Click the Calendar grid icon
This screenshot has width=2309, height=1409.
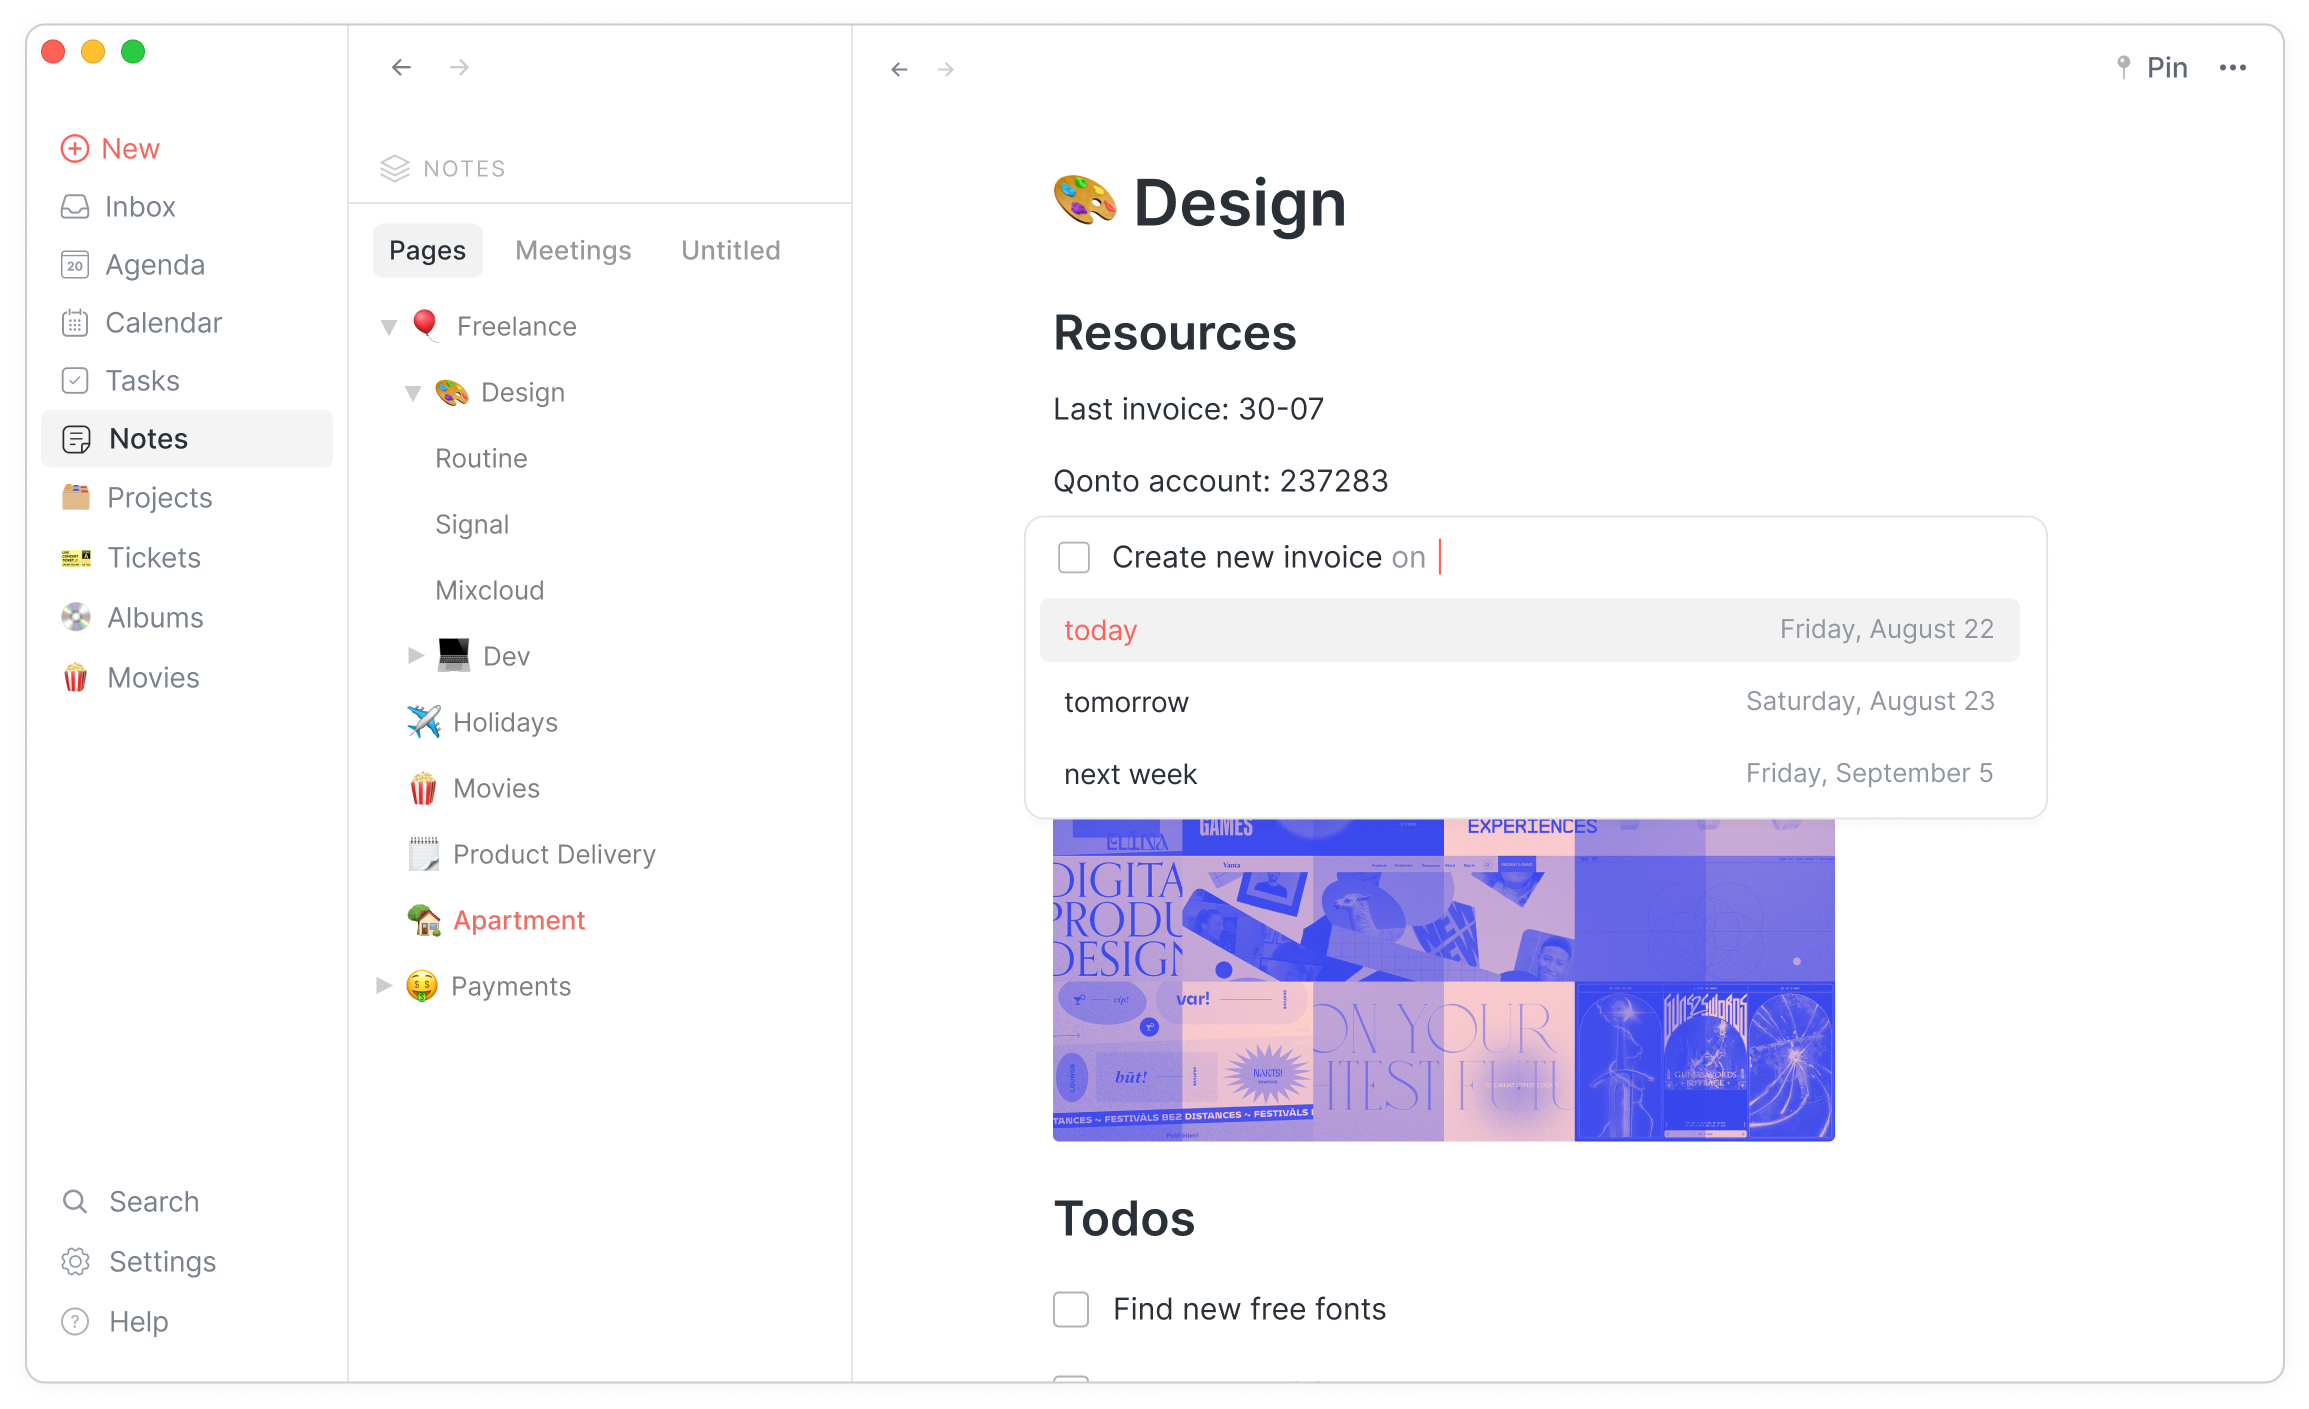point(75,323)
